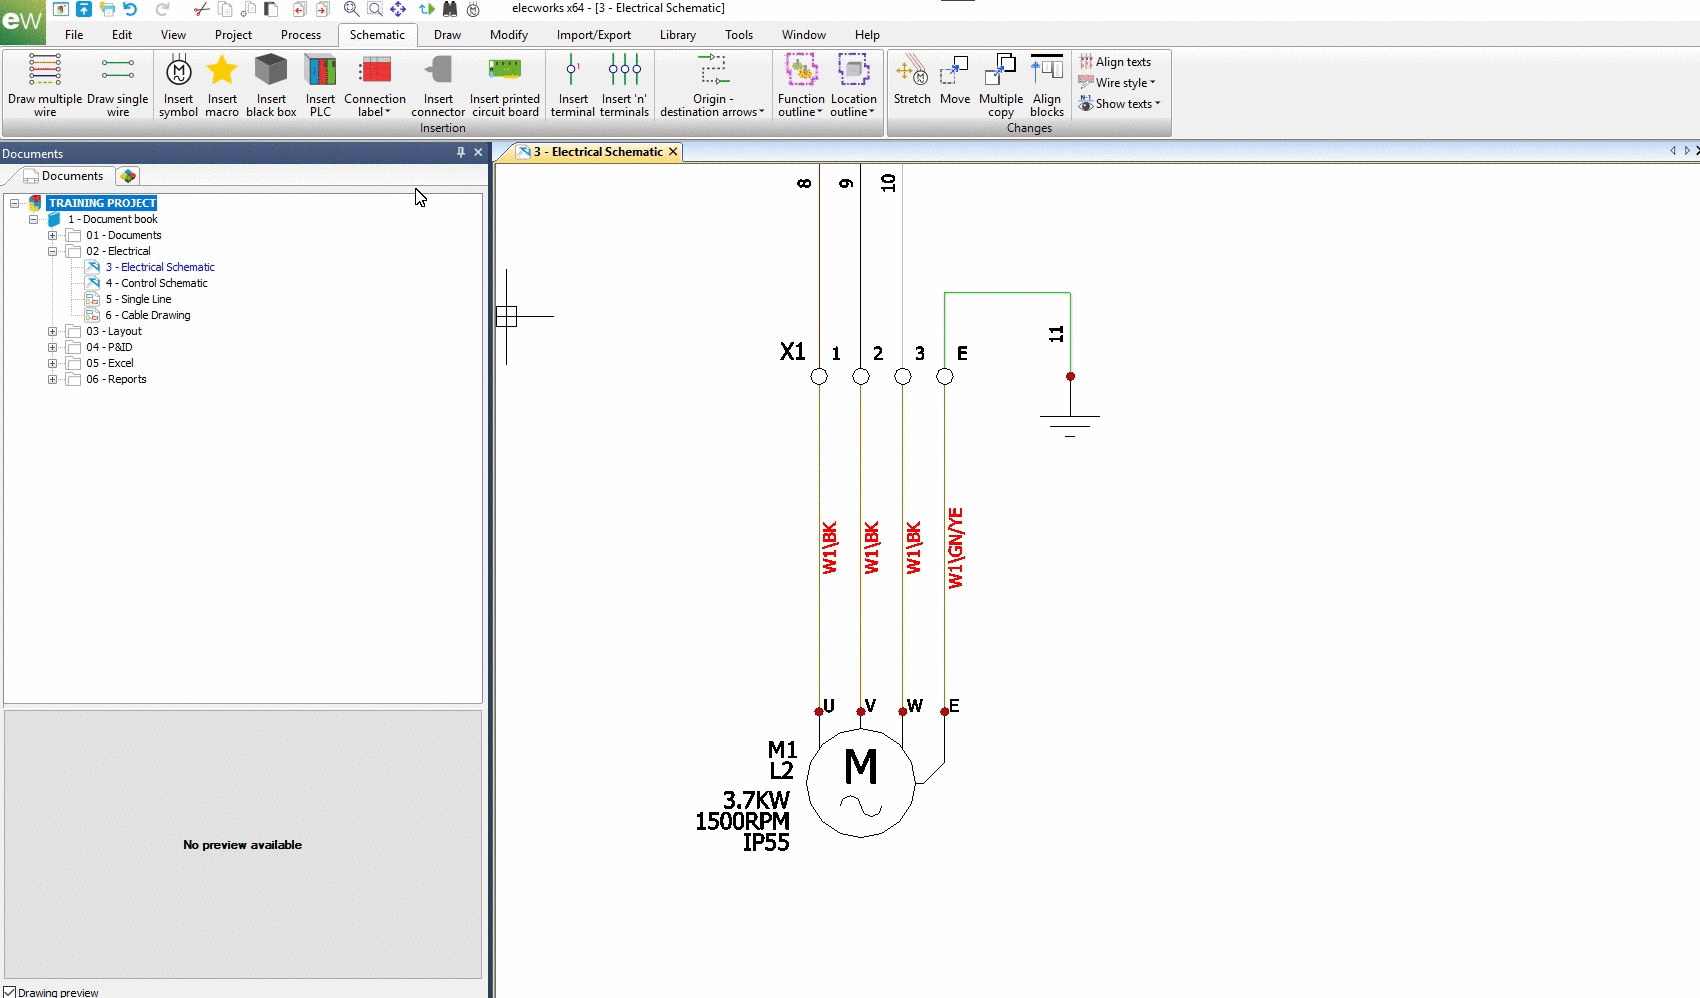The width and height of the screenshot is (1700, 998).
Task: Click the Multiple copy tool
Action: point(1001,86)
